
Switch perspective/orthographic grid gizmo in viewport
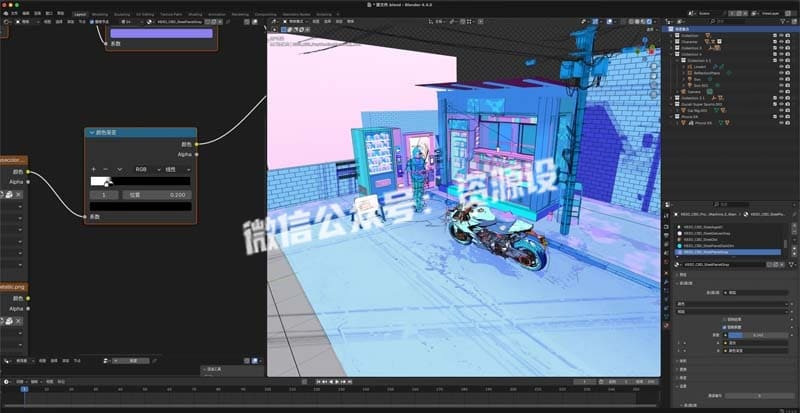[654, 94]
